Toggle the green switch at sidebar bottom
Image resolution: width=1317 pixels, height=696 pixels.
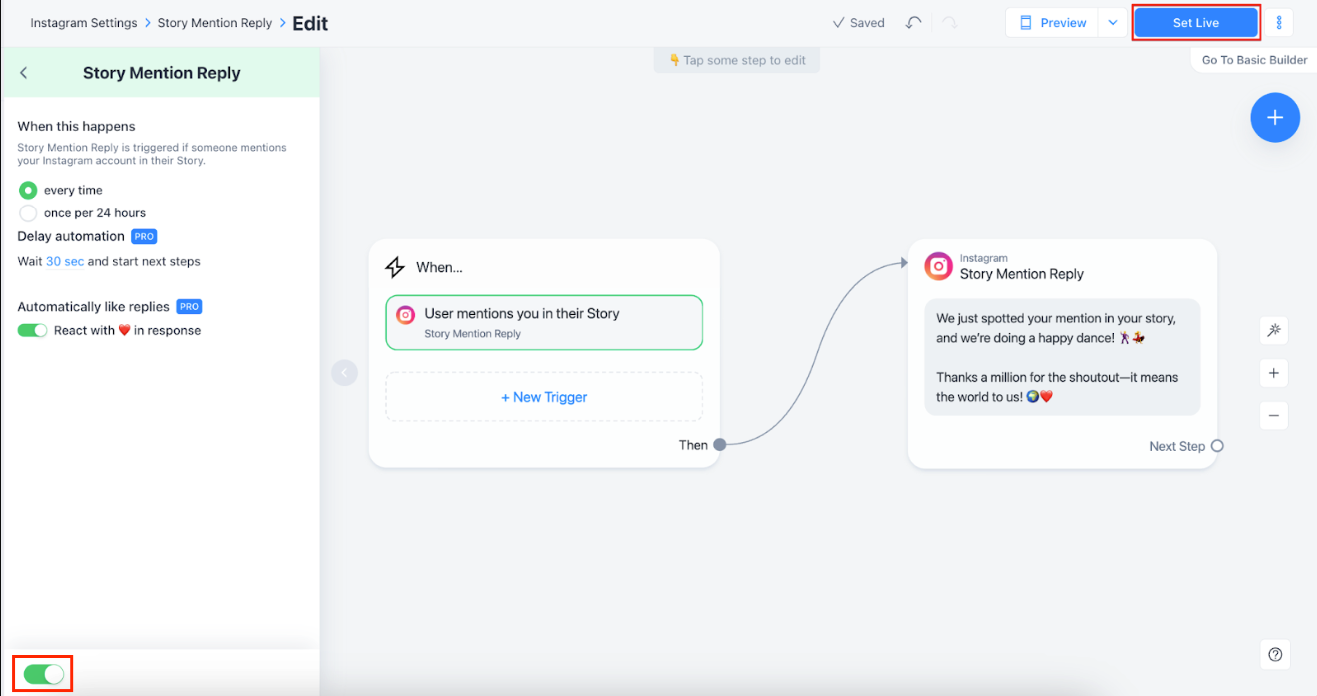[x=43, y=675]
